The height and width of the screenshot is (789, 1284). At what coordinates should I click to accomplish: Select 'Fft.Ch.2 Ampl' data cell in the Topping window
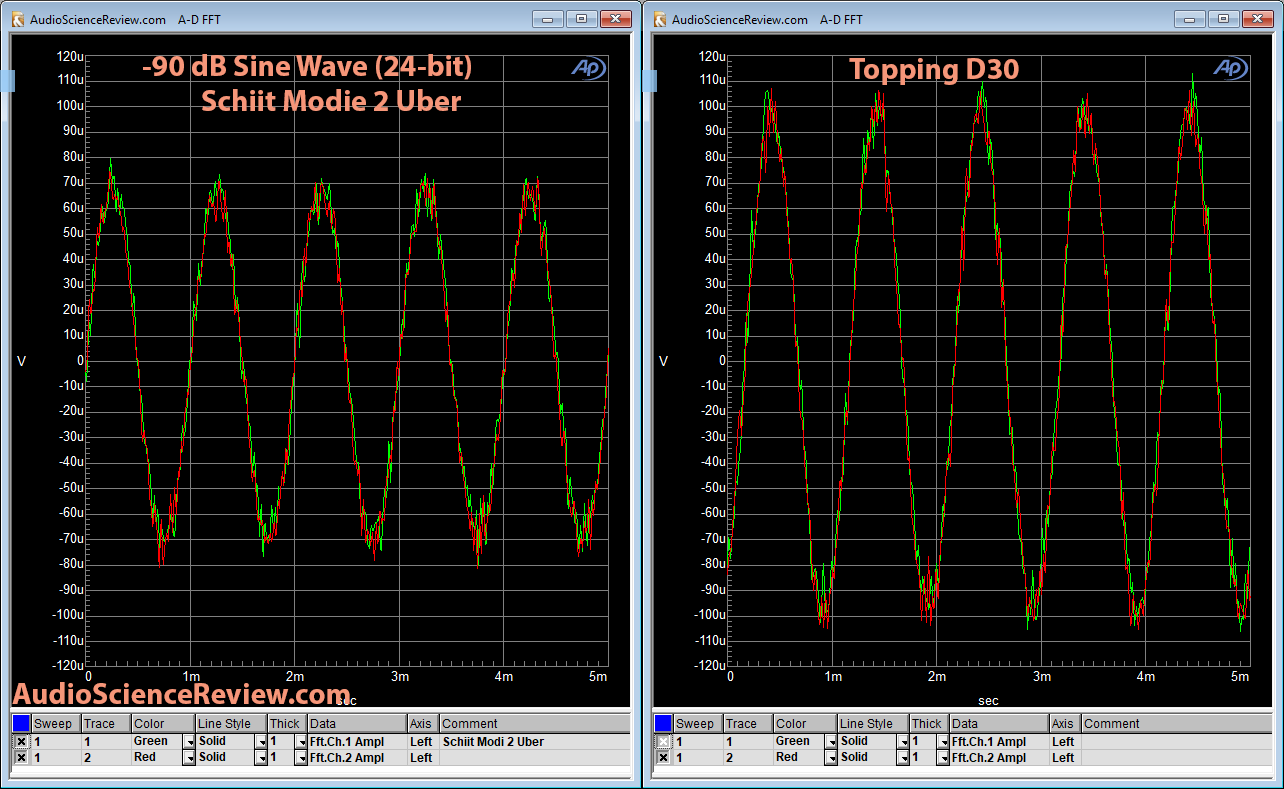pyautogui.click(x=999, y=758)
